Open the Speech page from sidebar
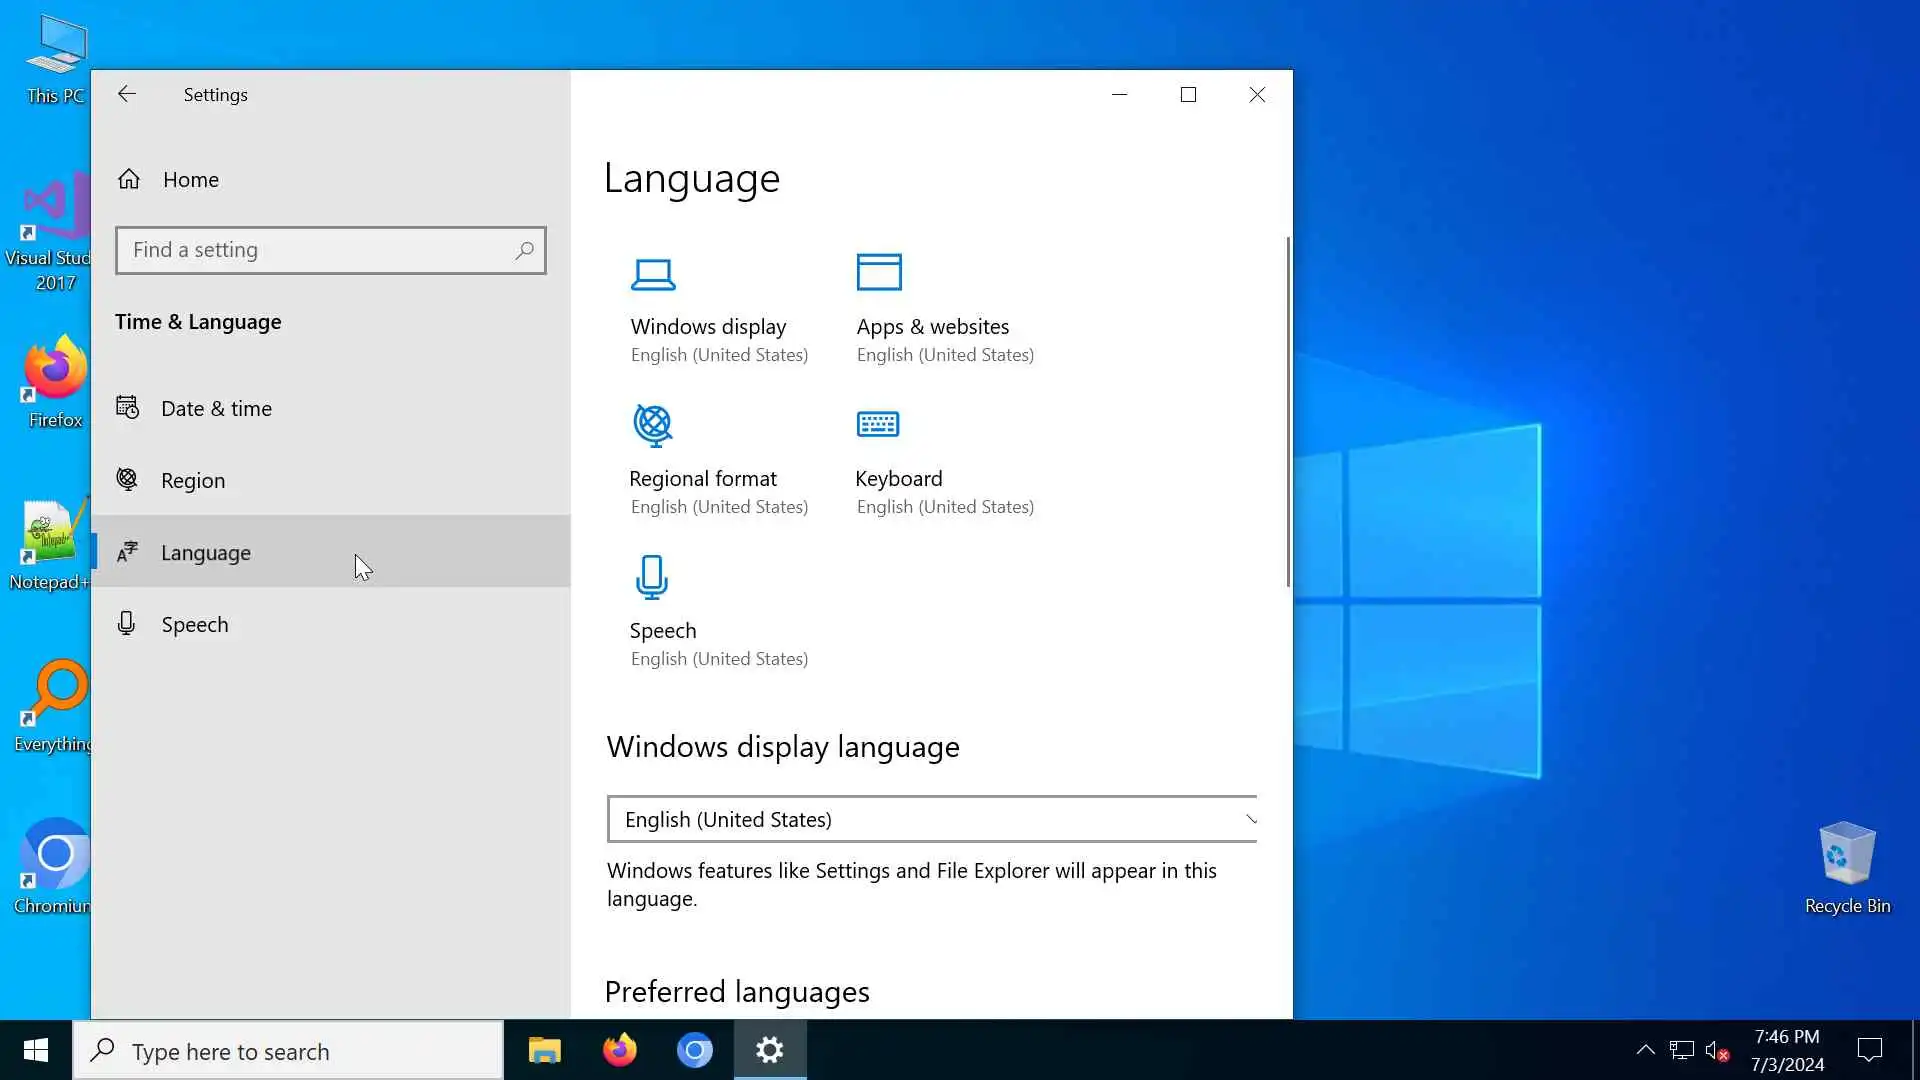 pyautogui.click(x=195, y=624)
